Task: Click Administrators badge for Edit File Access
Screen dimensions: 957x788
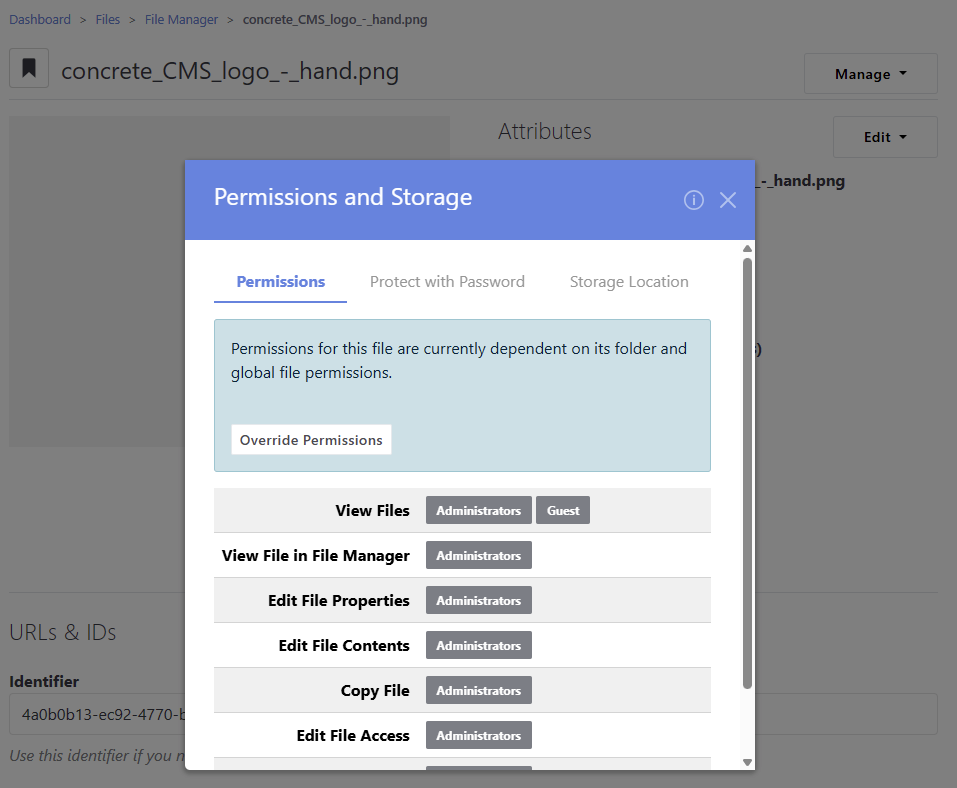Action: pos(478,736)
